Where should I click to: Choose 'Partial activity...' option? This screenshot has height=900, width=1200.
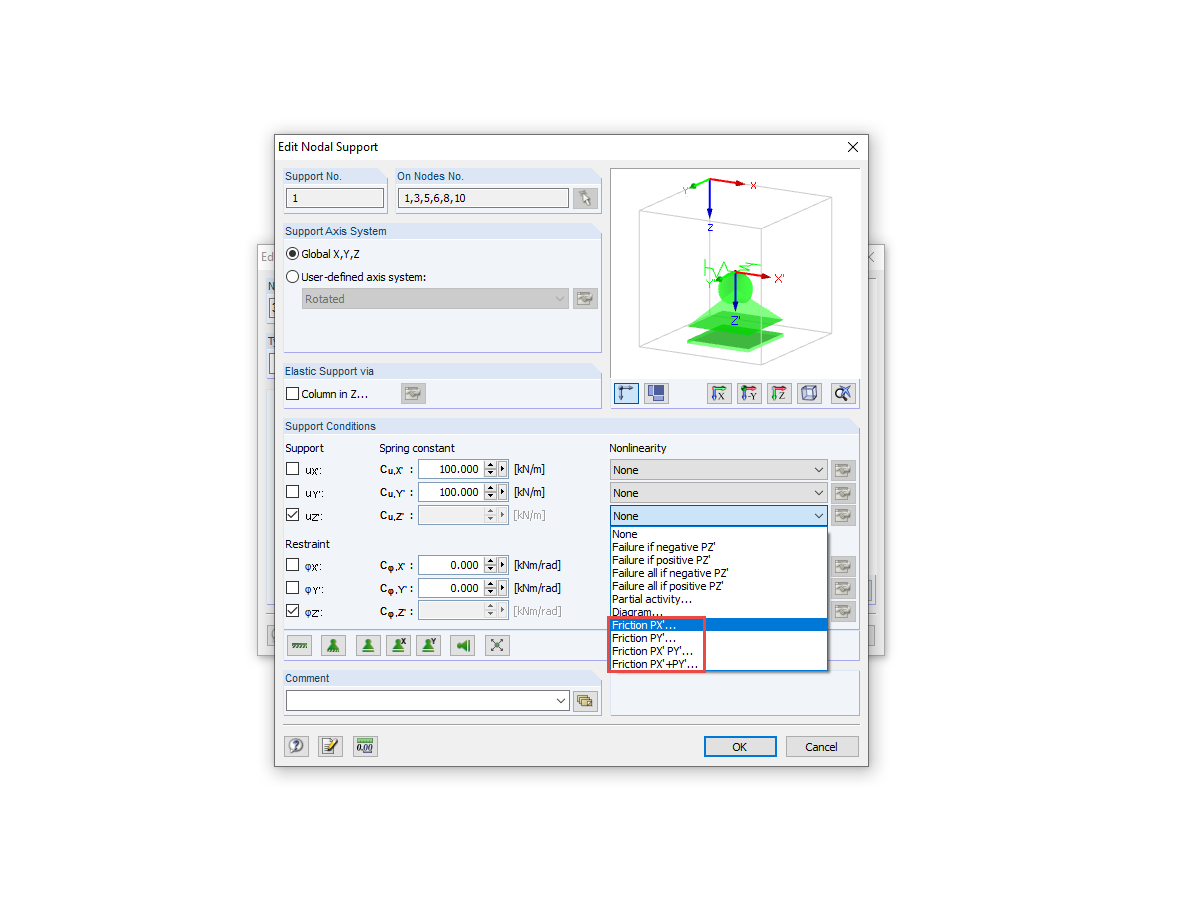click(719, 599)
